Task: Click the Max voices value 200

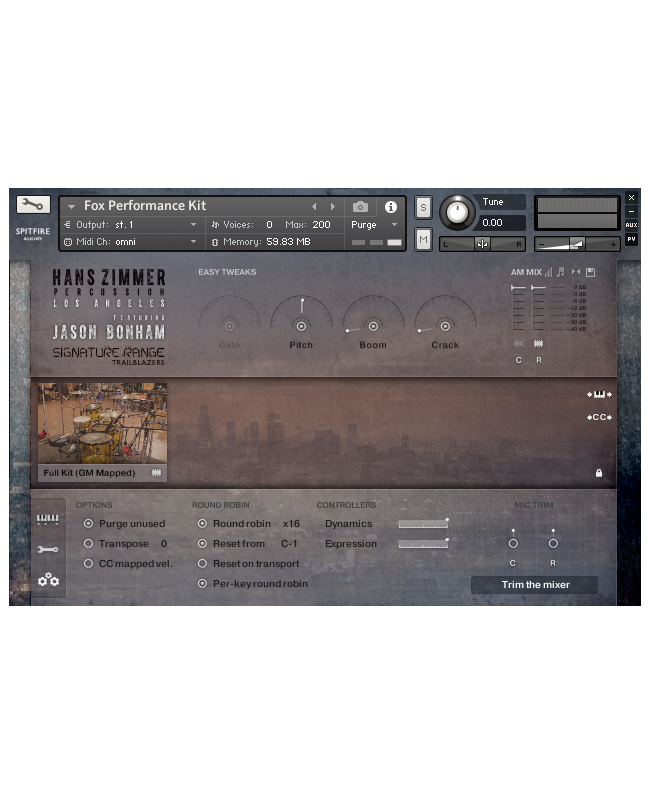Action: [321, 224]
